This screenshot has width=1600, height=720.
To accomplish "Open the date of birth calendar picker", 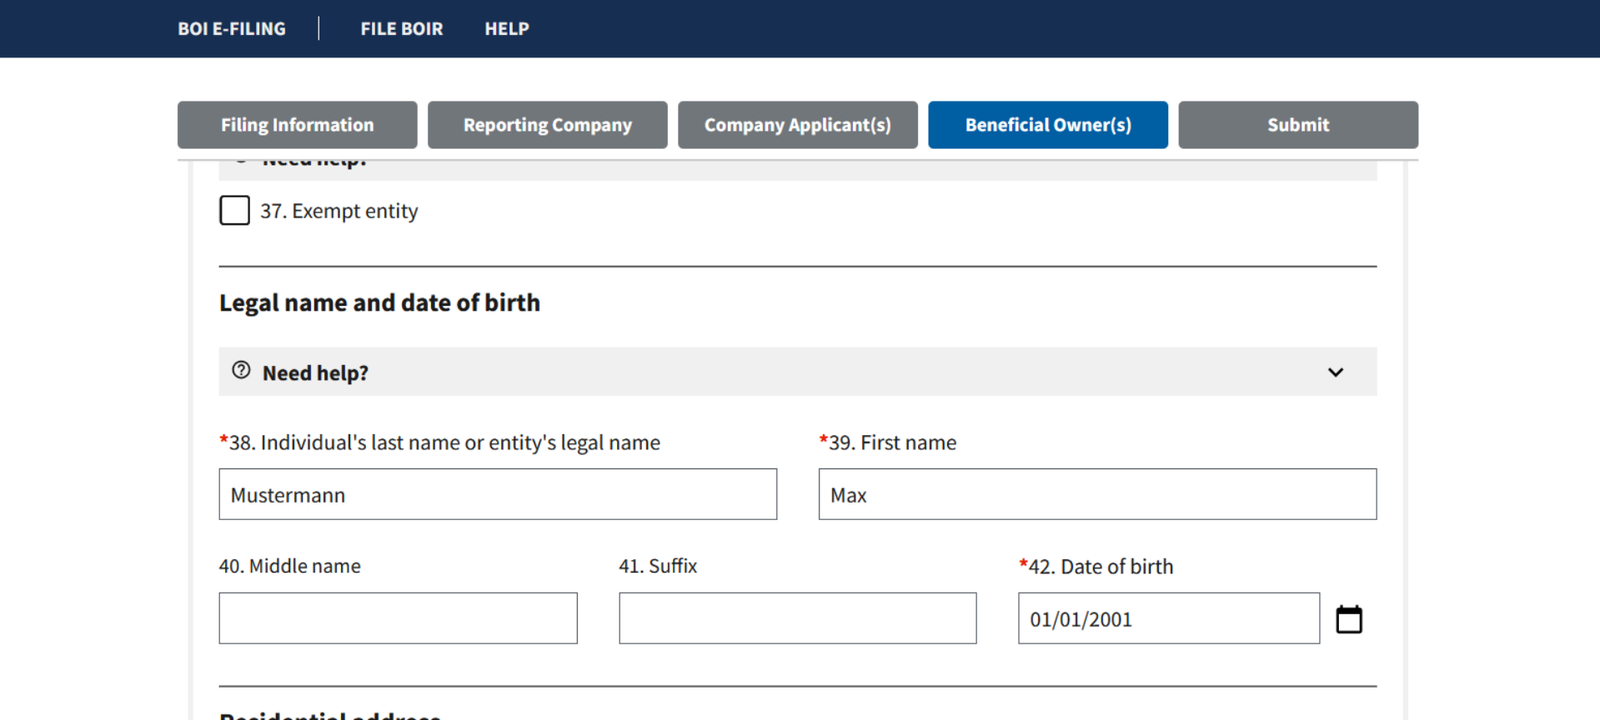I will [1349, 619].
